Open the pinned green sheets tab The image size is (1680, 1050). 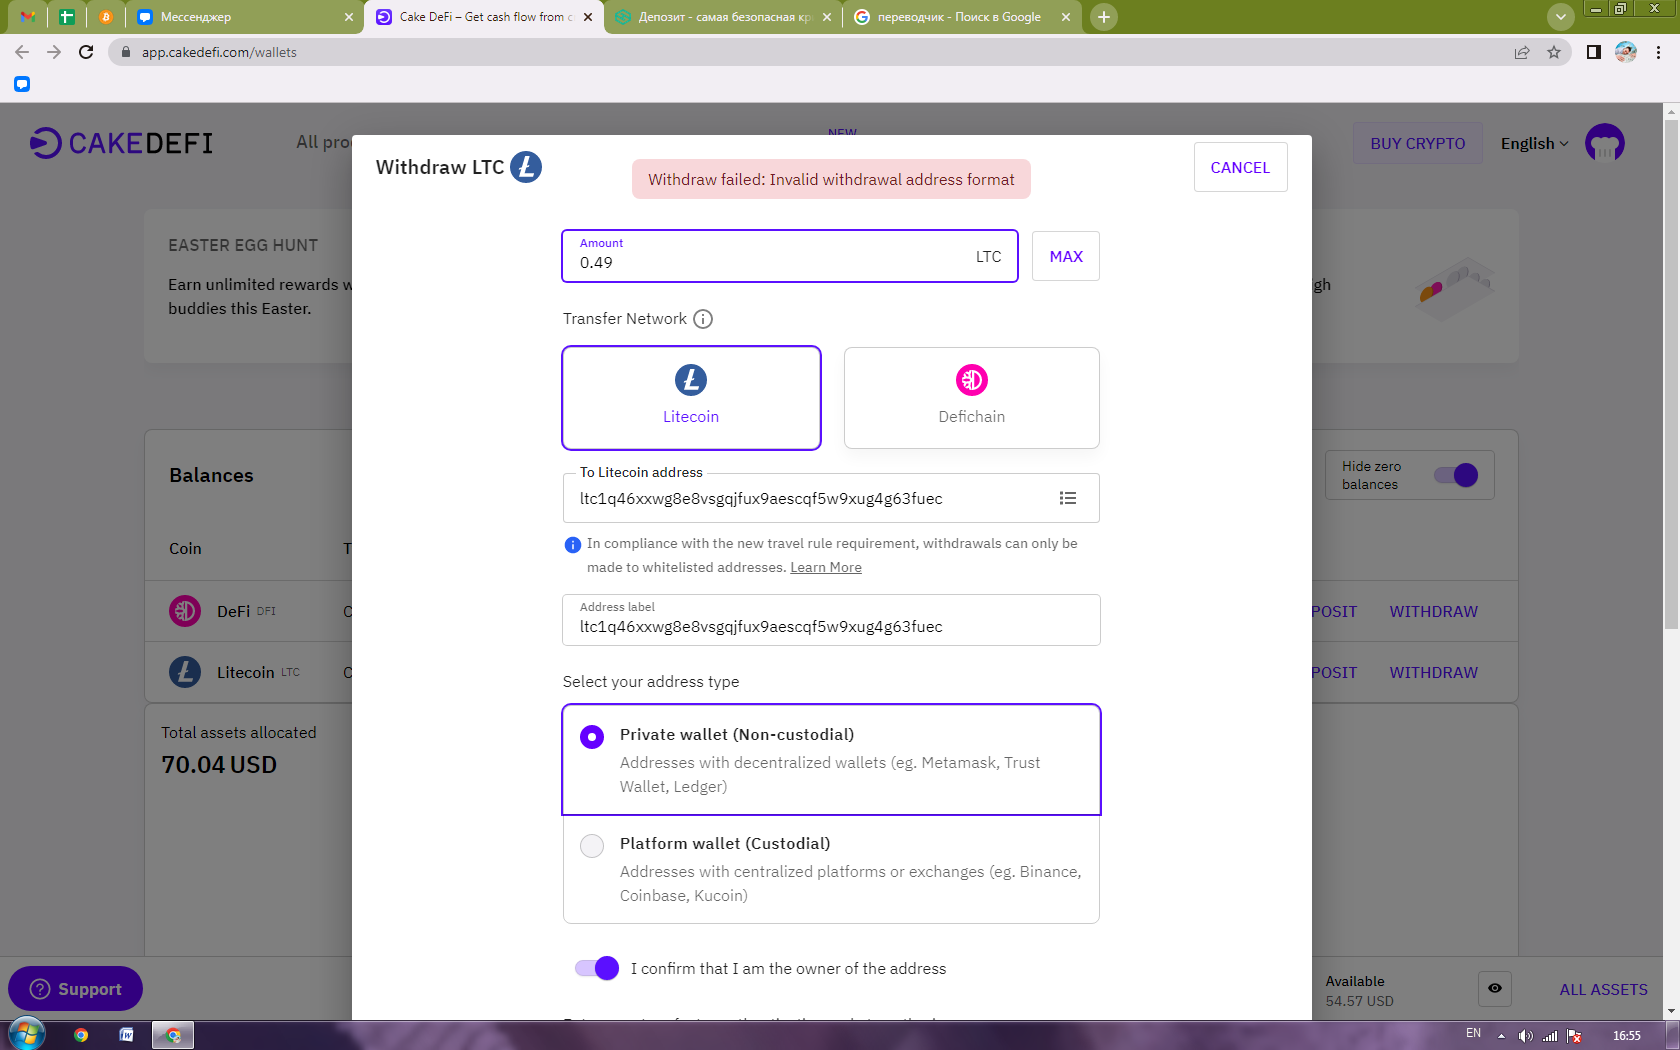[x=67, y=17]
